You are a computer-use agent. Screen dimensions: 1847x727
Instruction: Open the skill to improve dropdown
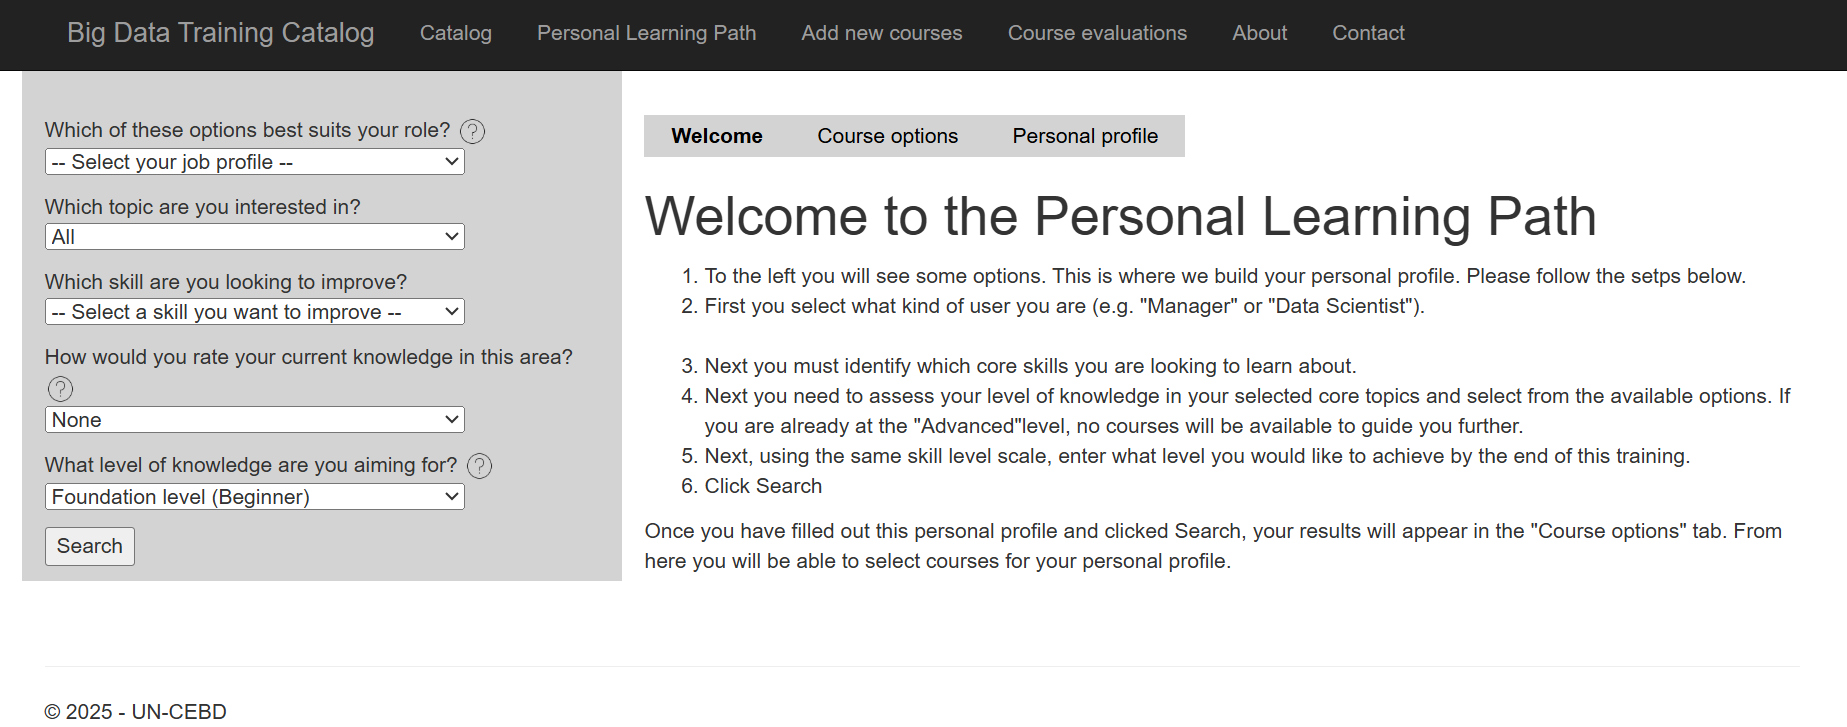[x=255, y=312]
